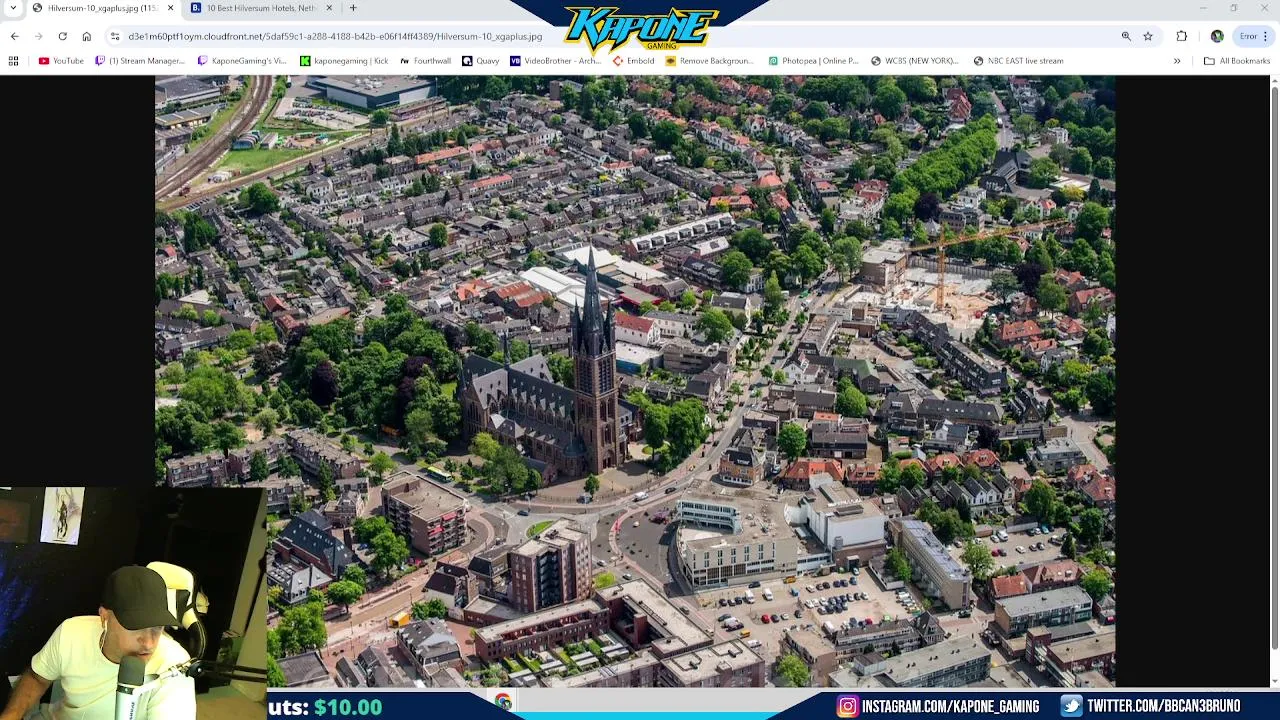
Task: Click the Hilversum aerial photo
Action: 635,381
